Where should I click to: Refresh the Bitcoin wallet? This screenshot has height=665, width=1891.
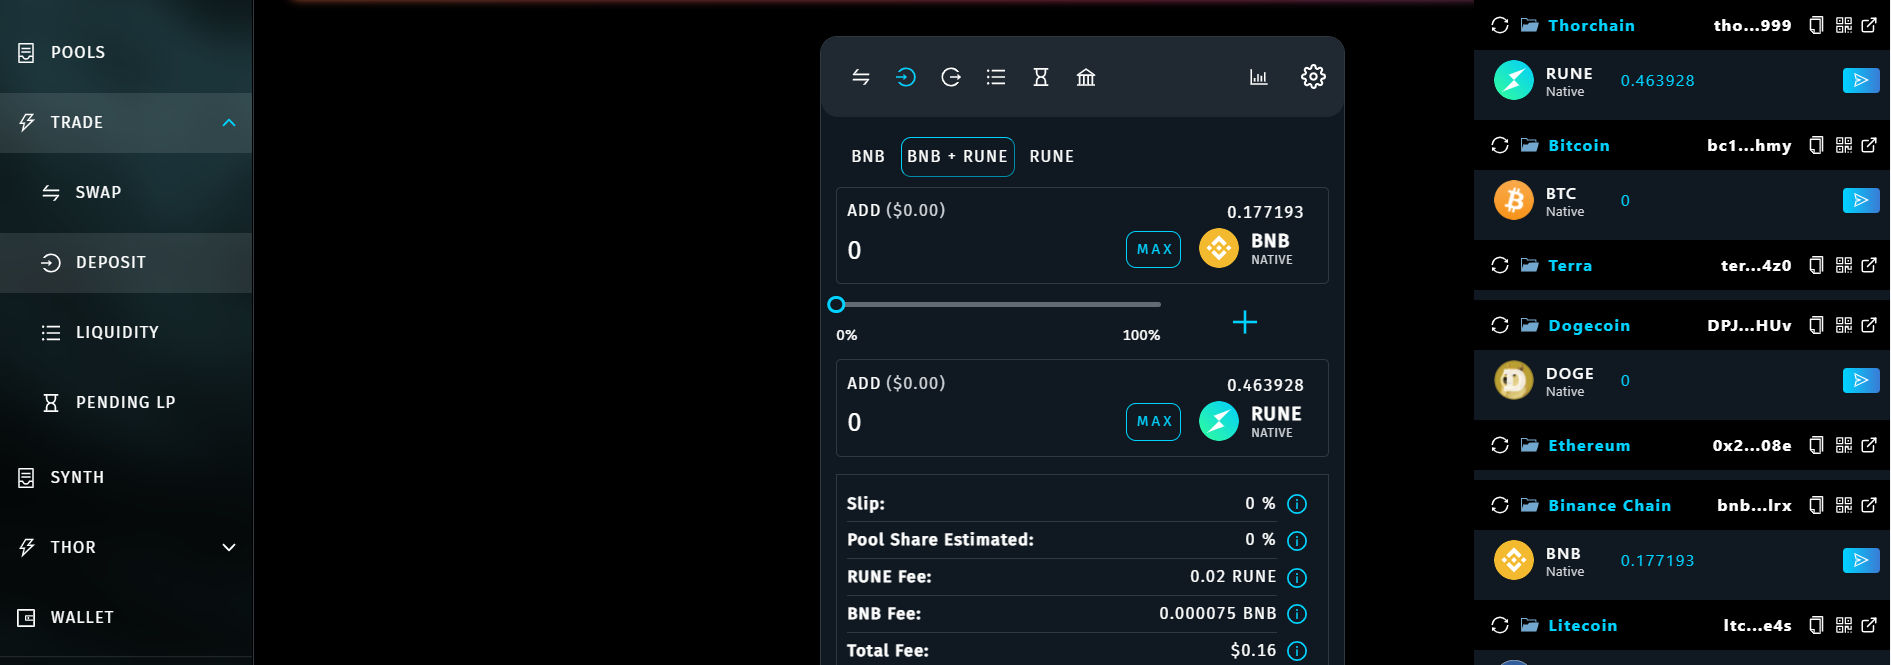point(1500,145)
